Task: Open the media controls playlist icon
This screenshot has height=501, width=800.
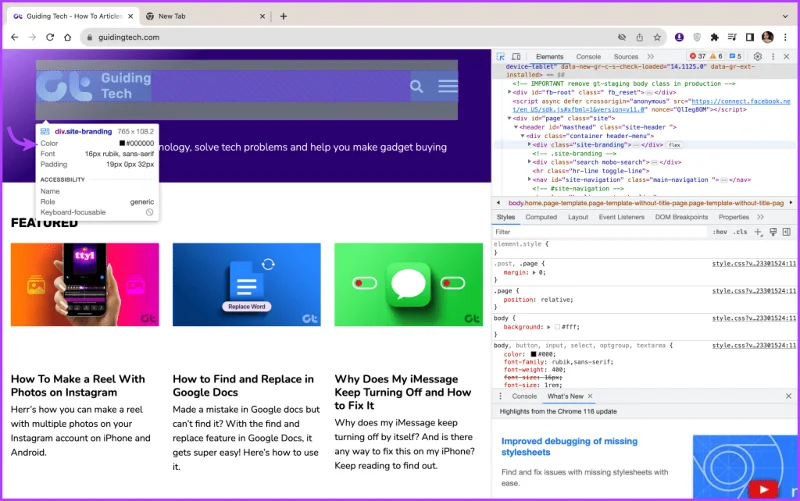Action: coord(732,37)
